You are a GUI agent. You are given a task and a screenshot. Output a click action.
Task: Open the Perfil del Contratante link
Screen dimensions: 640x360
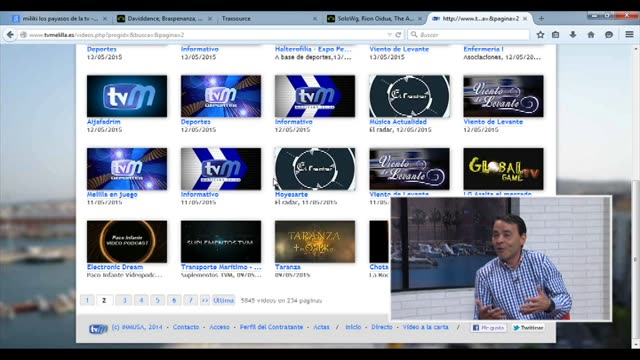coord(271,327)
